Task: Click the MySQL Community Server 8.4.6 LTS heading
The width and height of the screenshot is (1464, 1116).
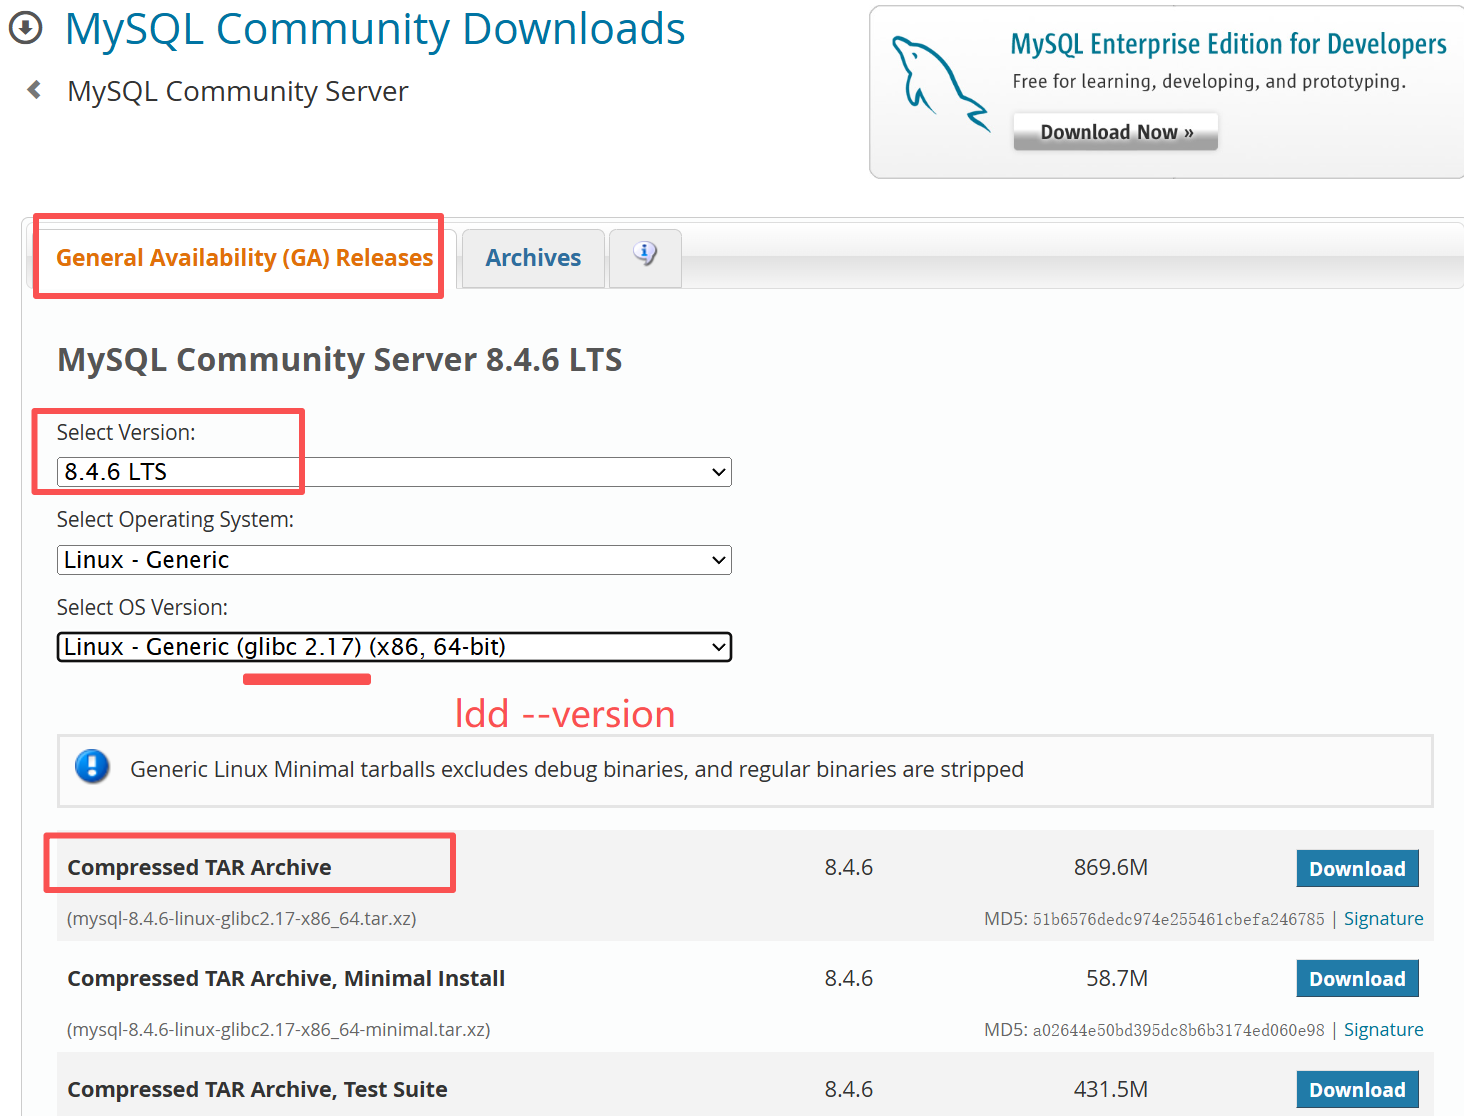Action: pos(340,359)
